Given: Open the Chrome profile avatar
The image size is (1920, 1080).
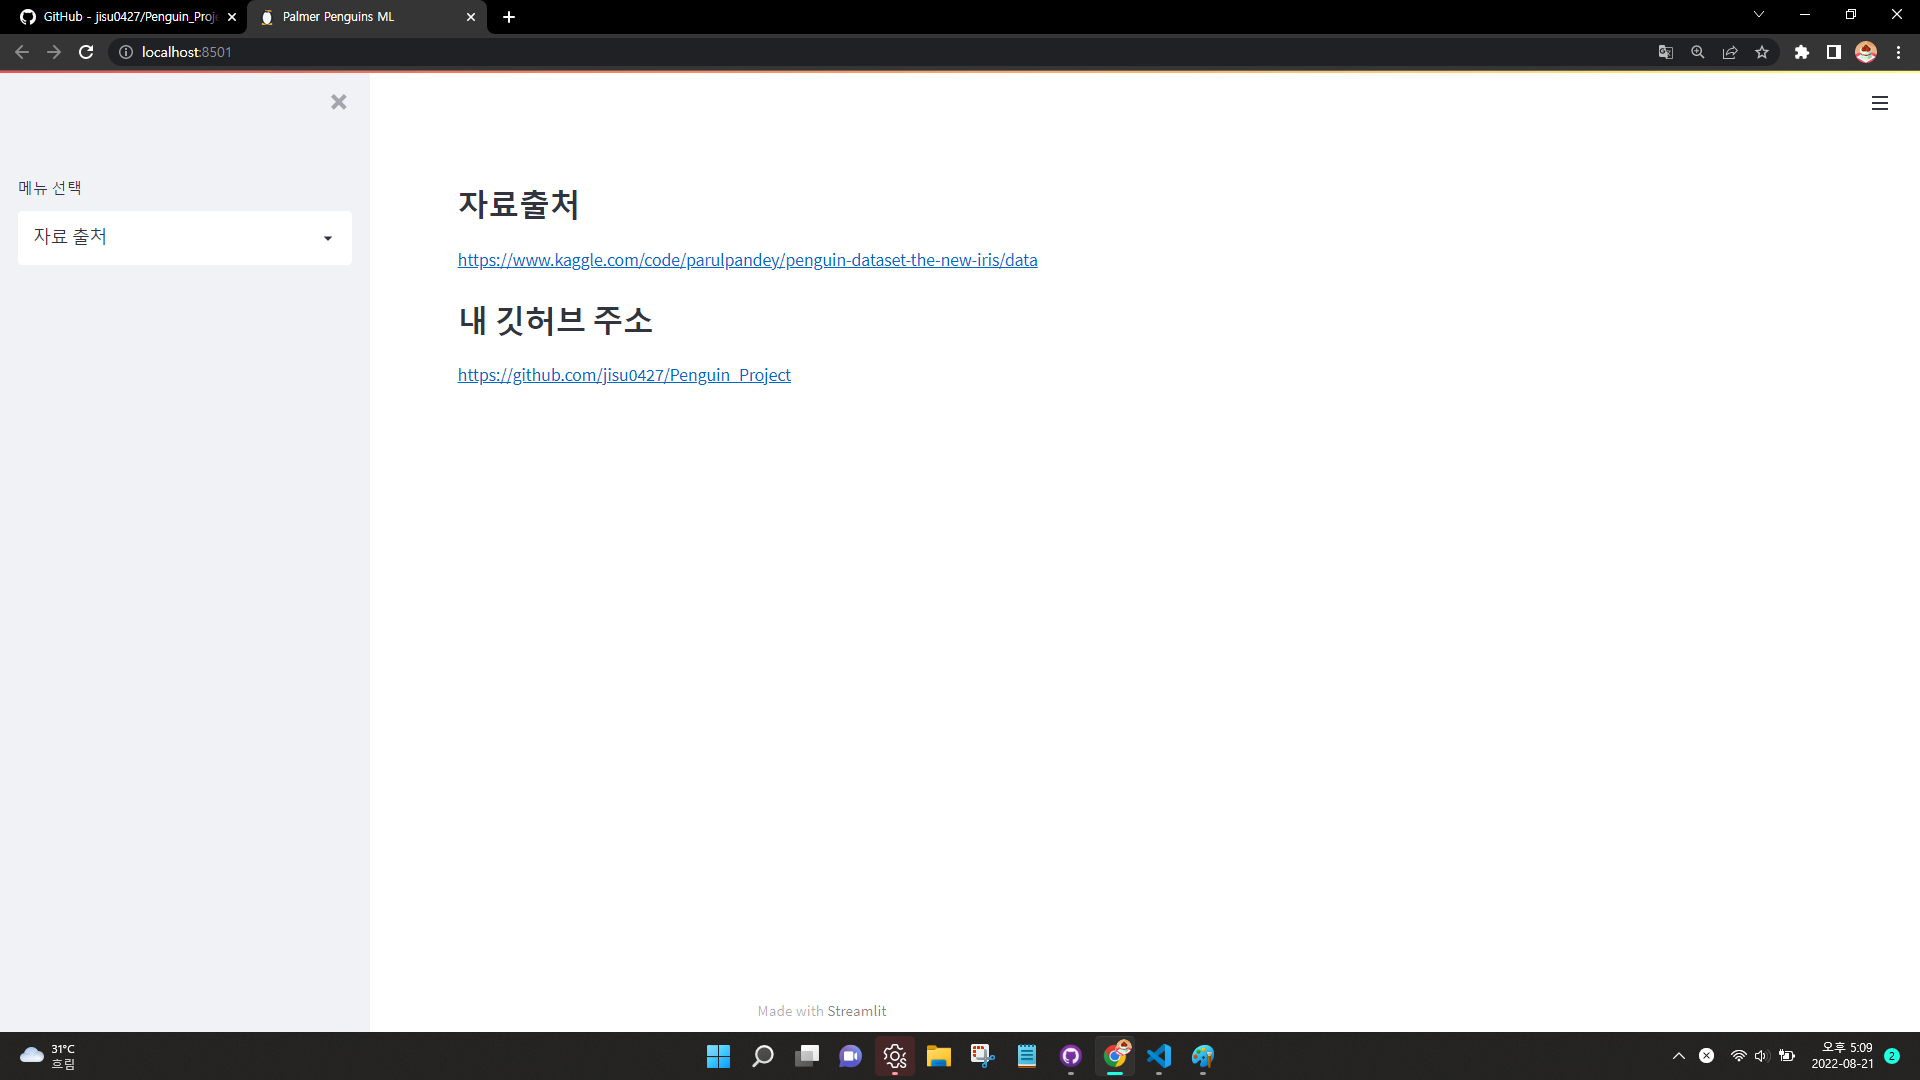Looking at the screenshot, I should pyautogui.click(x=1866, y=52).
